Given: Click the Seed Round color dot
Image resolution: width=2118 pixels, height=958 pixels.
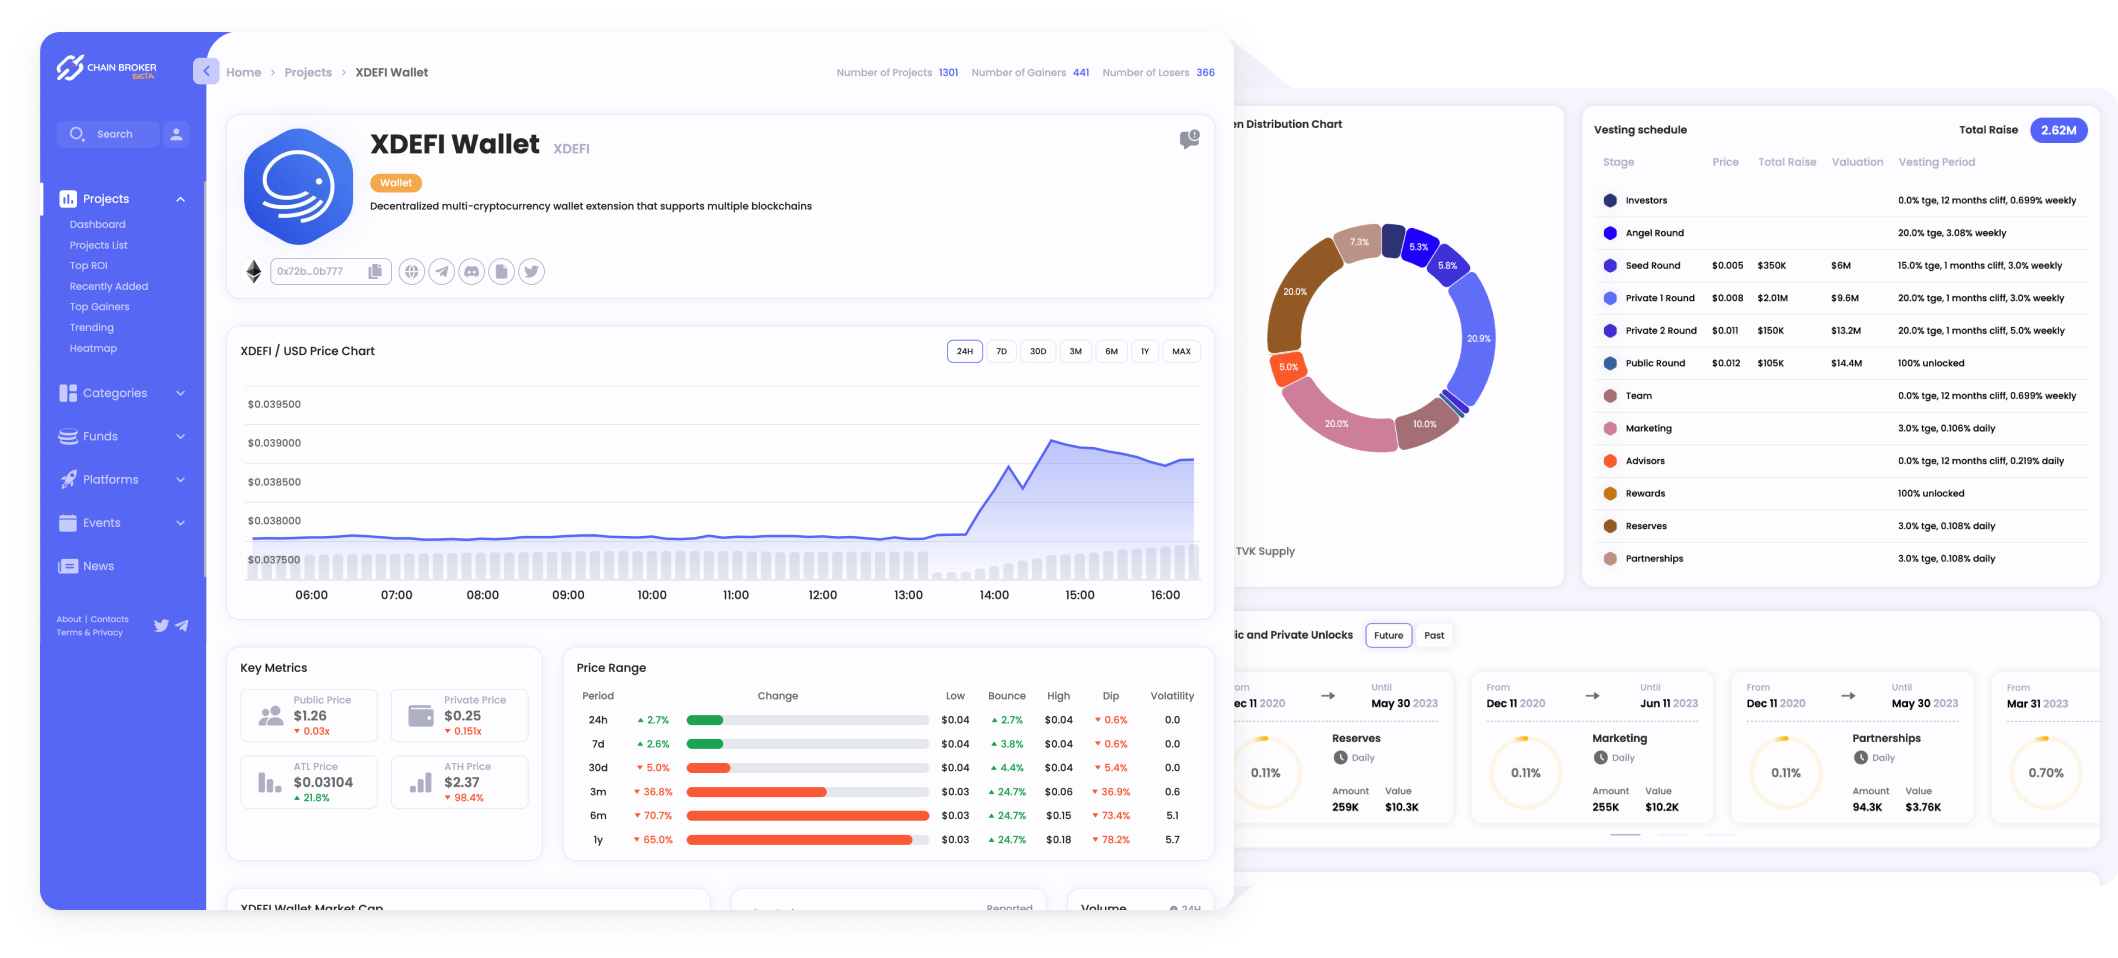Looking at the screenshot, I should click(1610, 266).
